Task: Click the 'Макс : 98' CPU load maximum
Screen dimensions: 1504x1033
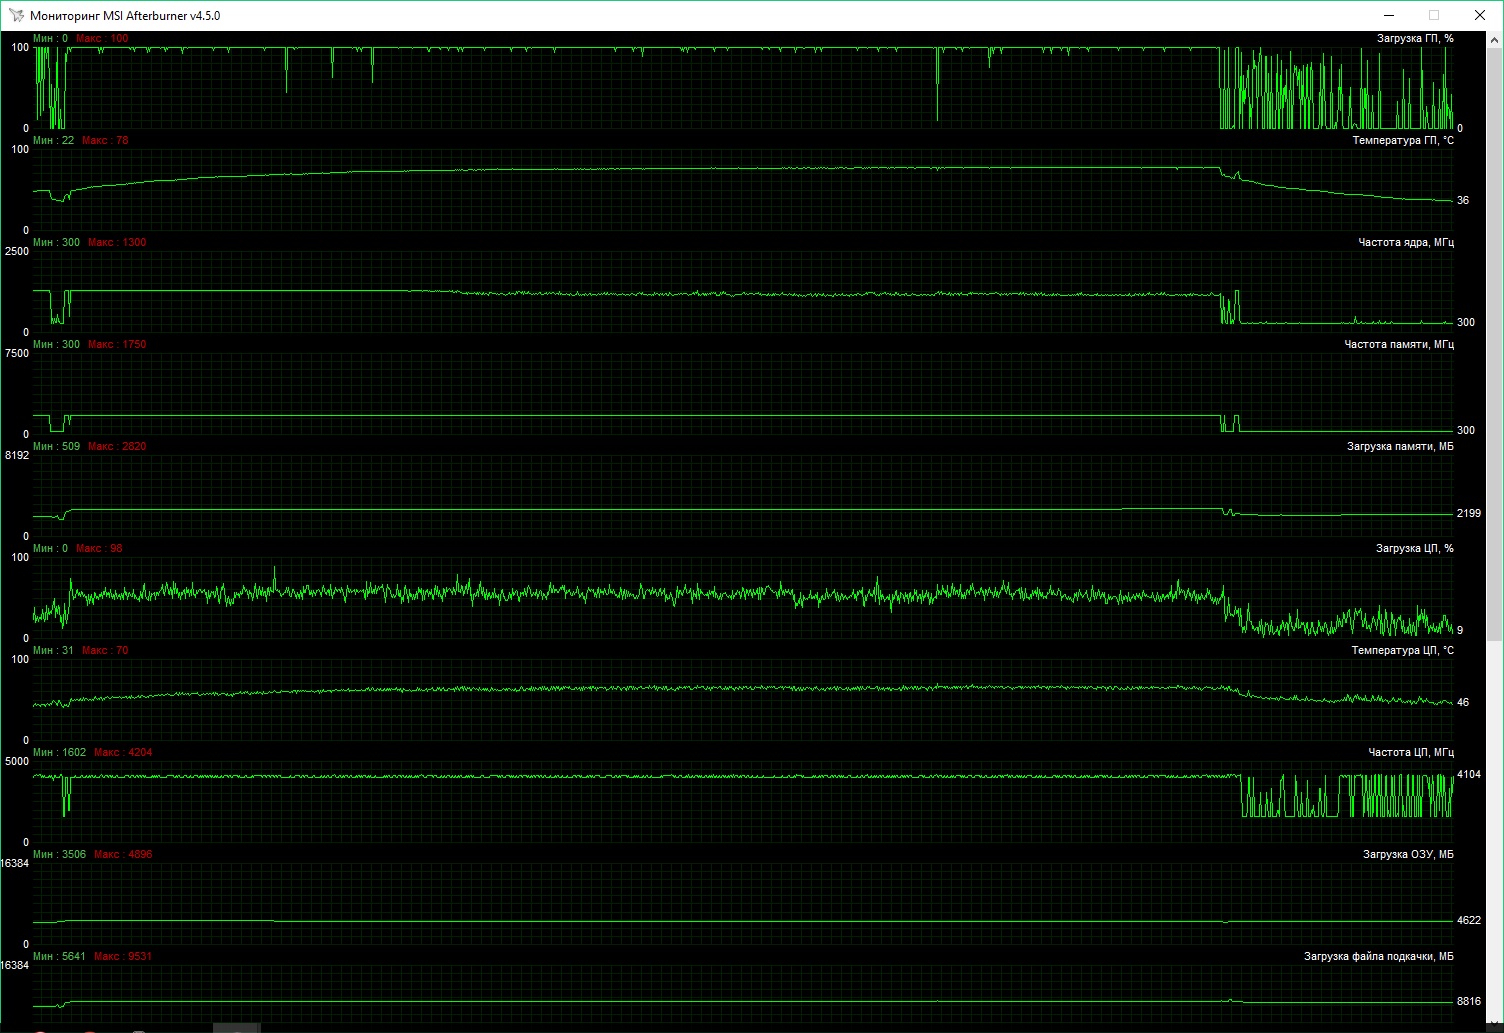Action: click(x=99, y=548)
